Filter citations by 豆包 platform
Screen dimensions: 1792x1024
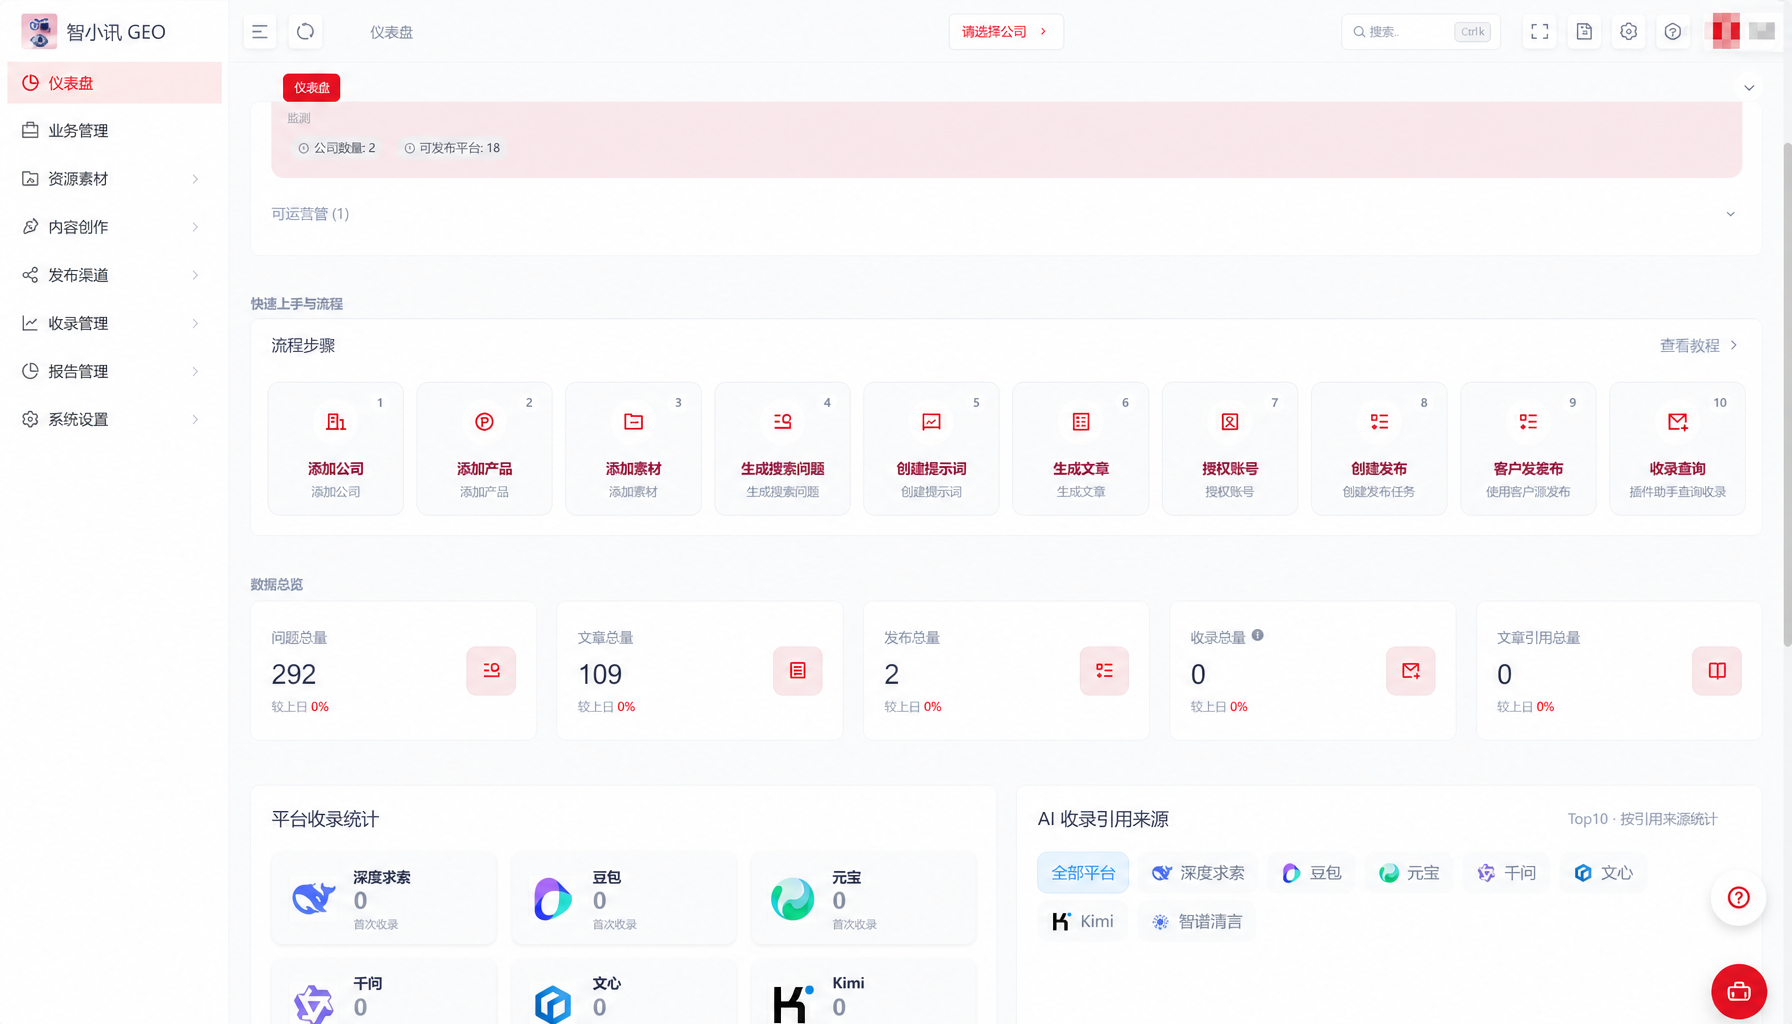click(x=1312, y=873)
